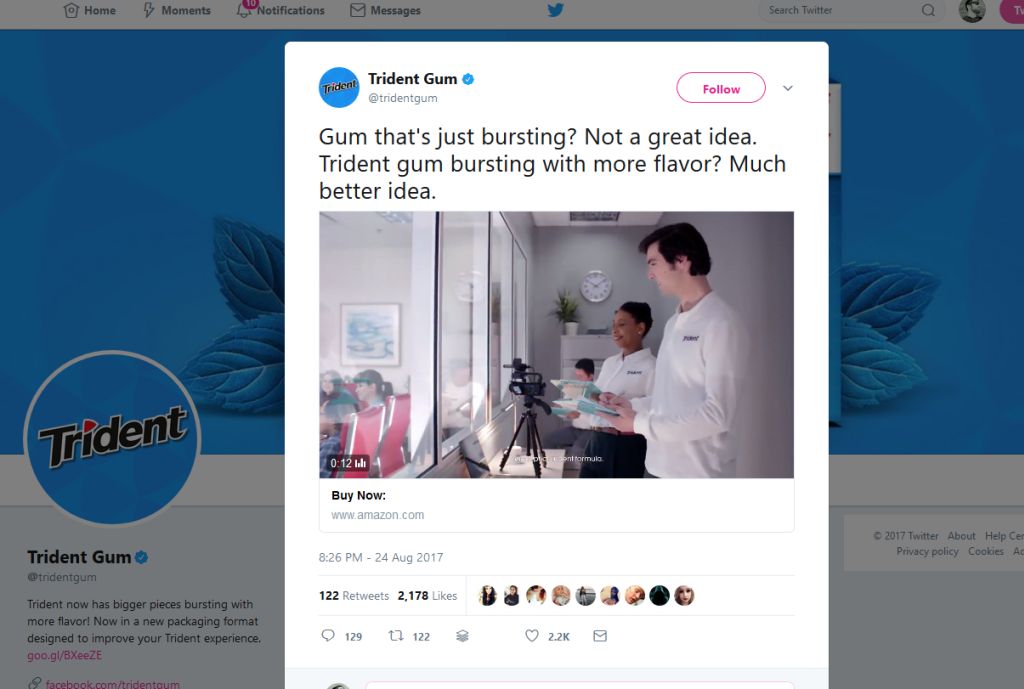Screen dimensions: 1024x689
Task: Open the tweet options caret
Action: coord(788,88)
